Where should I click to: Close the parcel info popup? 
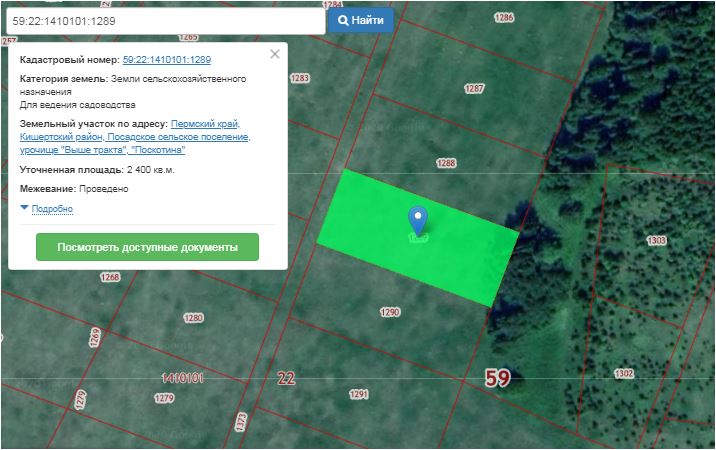275,55
